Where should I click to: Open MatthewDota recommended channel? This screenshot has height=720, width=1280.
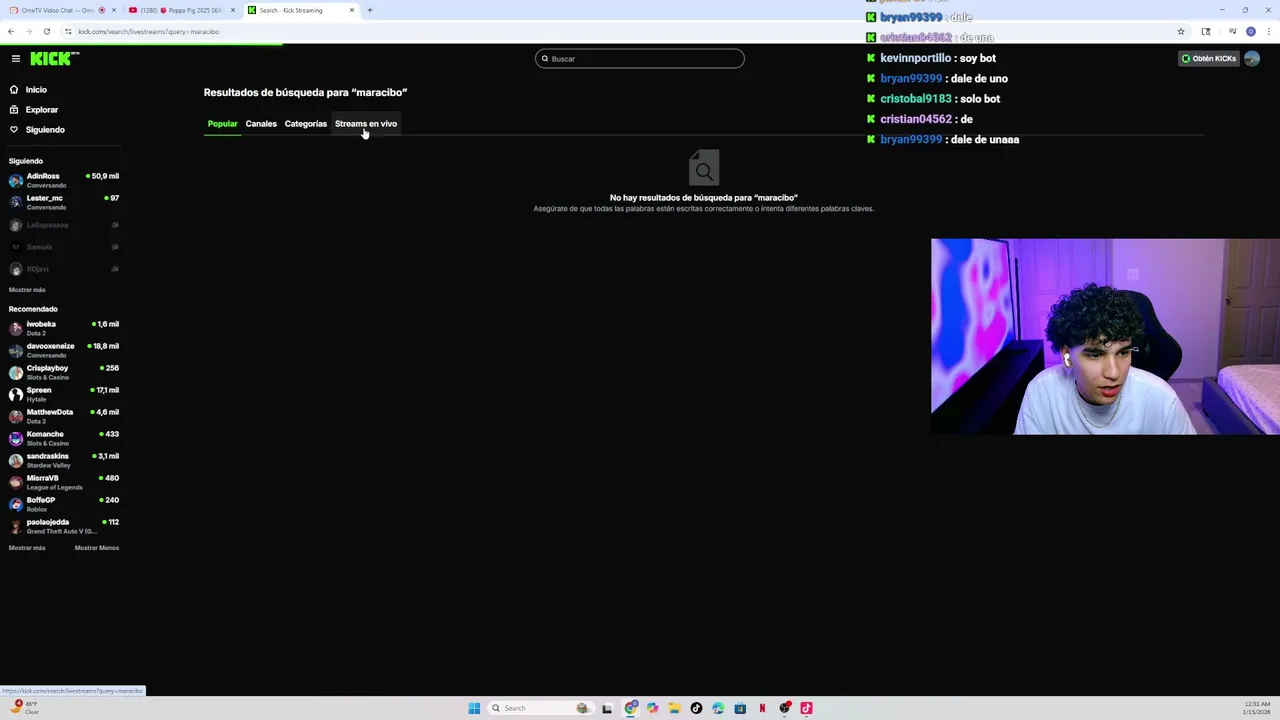pos(63,416)
